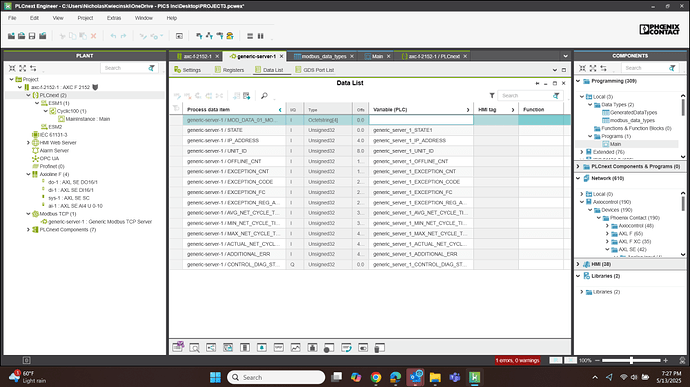Click the pause icon in the main toolbar
The height and width of the screenshot is (387, 690).
point(261,36)
